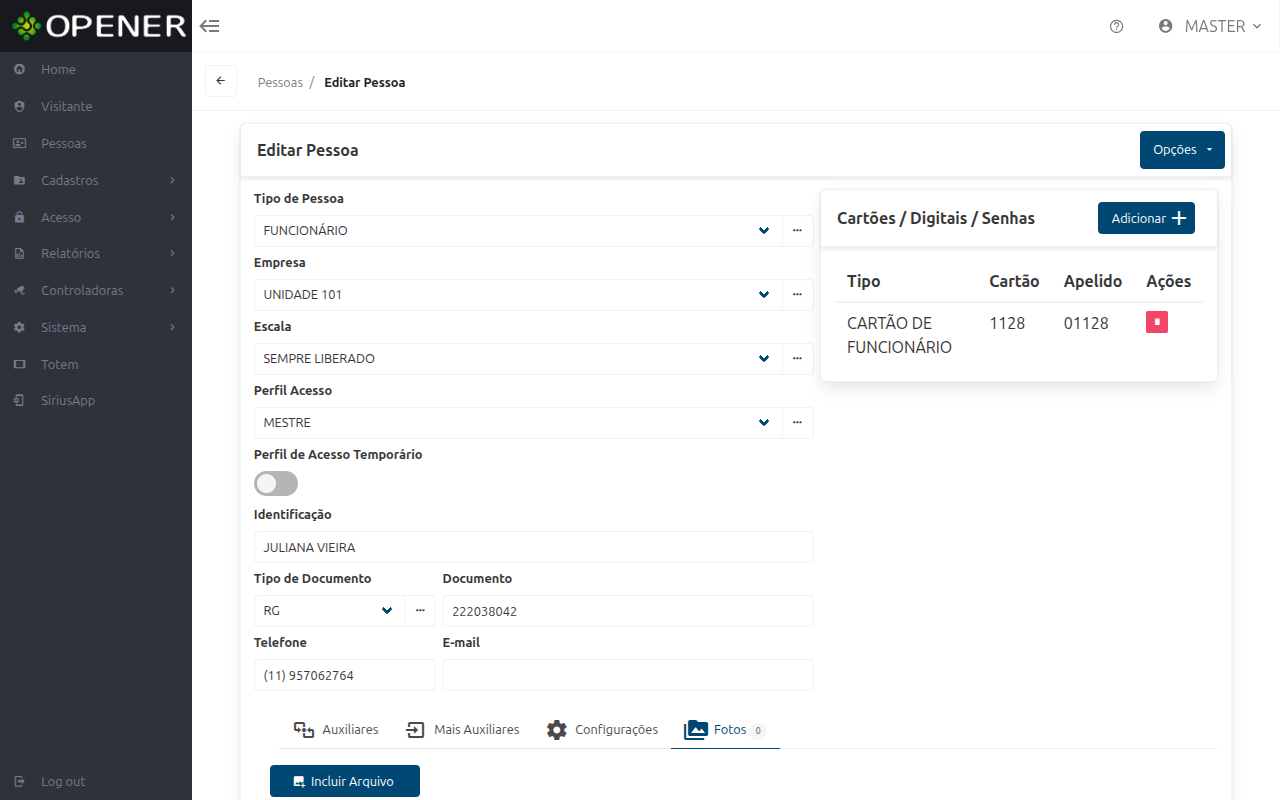Click the SiriusApp icon in sidebar
This screenshot has width=1280, height=800.
click(19, 401)
